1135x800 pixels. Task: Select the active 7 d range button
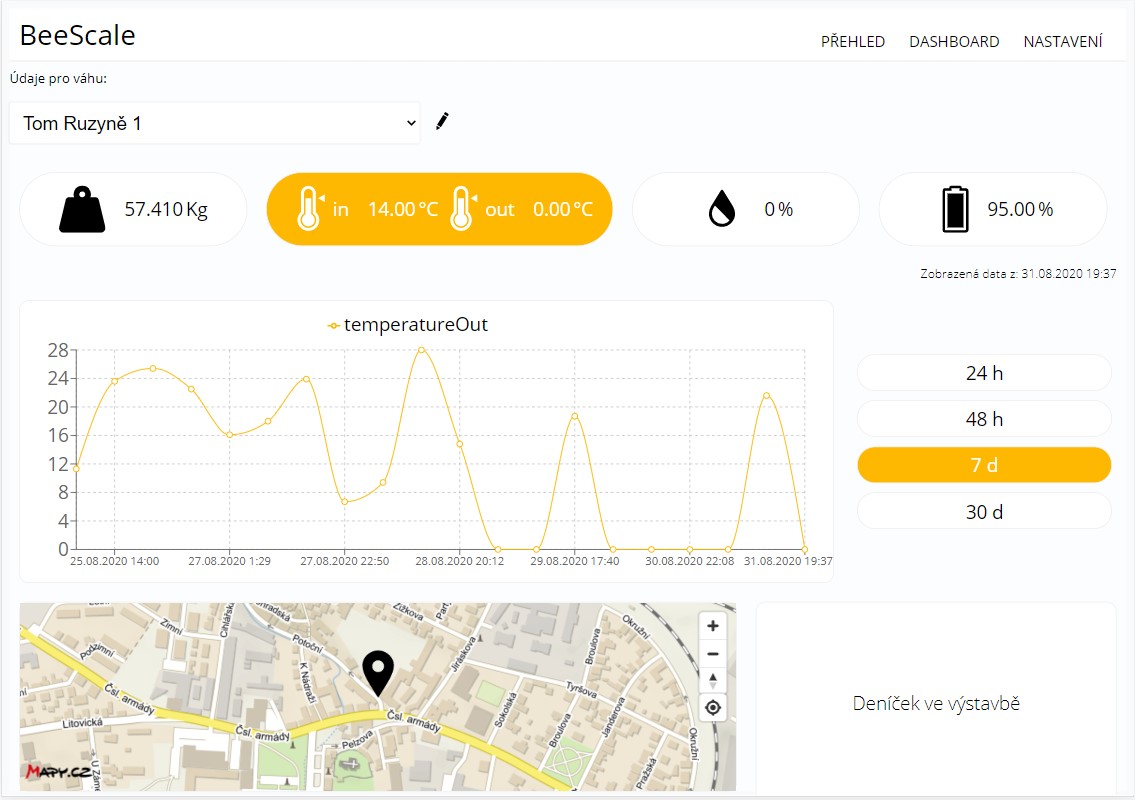tap(984, 465)
